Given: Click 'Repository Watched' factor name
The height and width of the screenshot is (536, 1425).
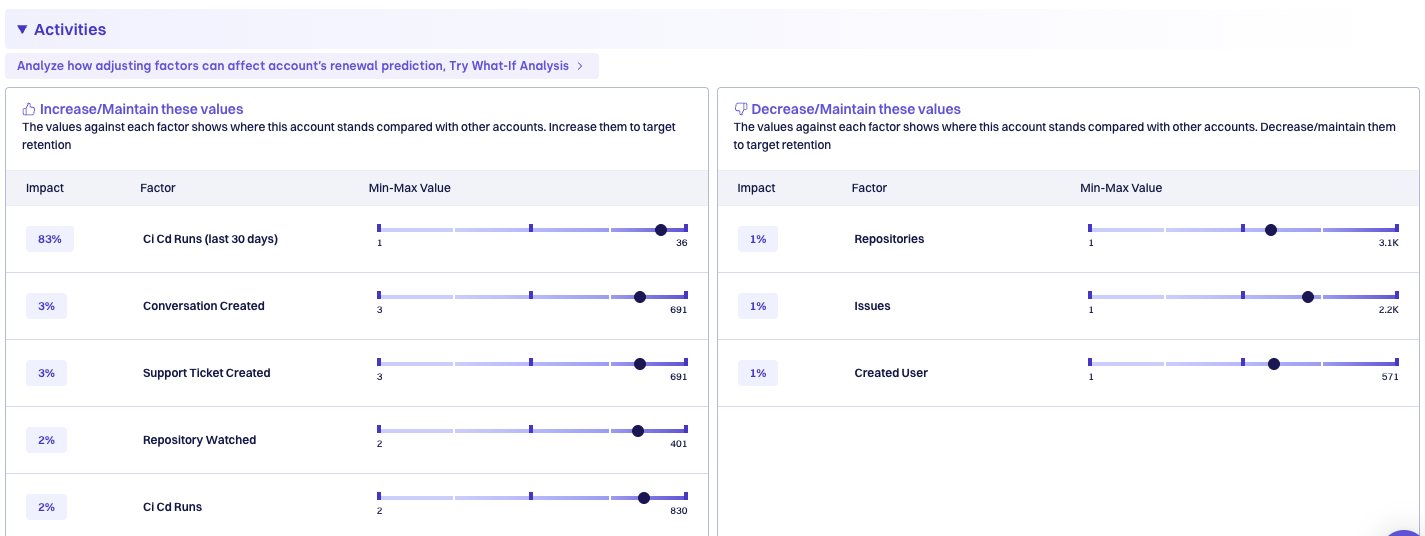Looking at the screenshot, I should (x=200, y=440).
